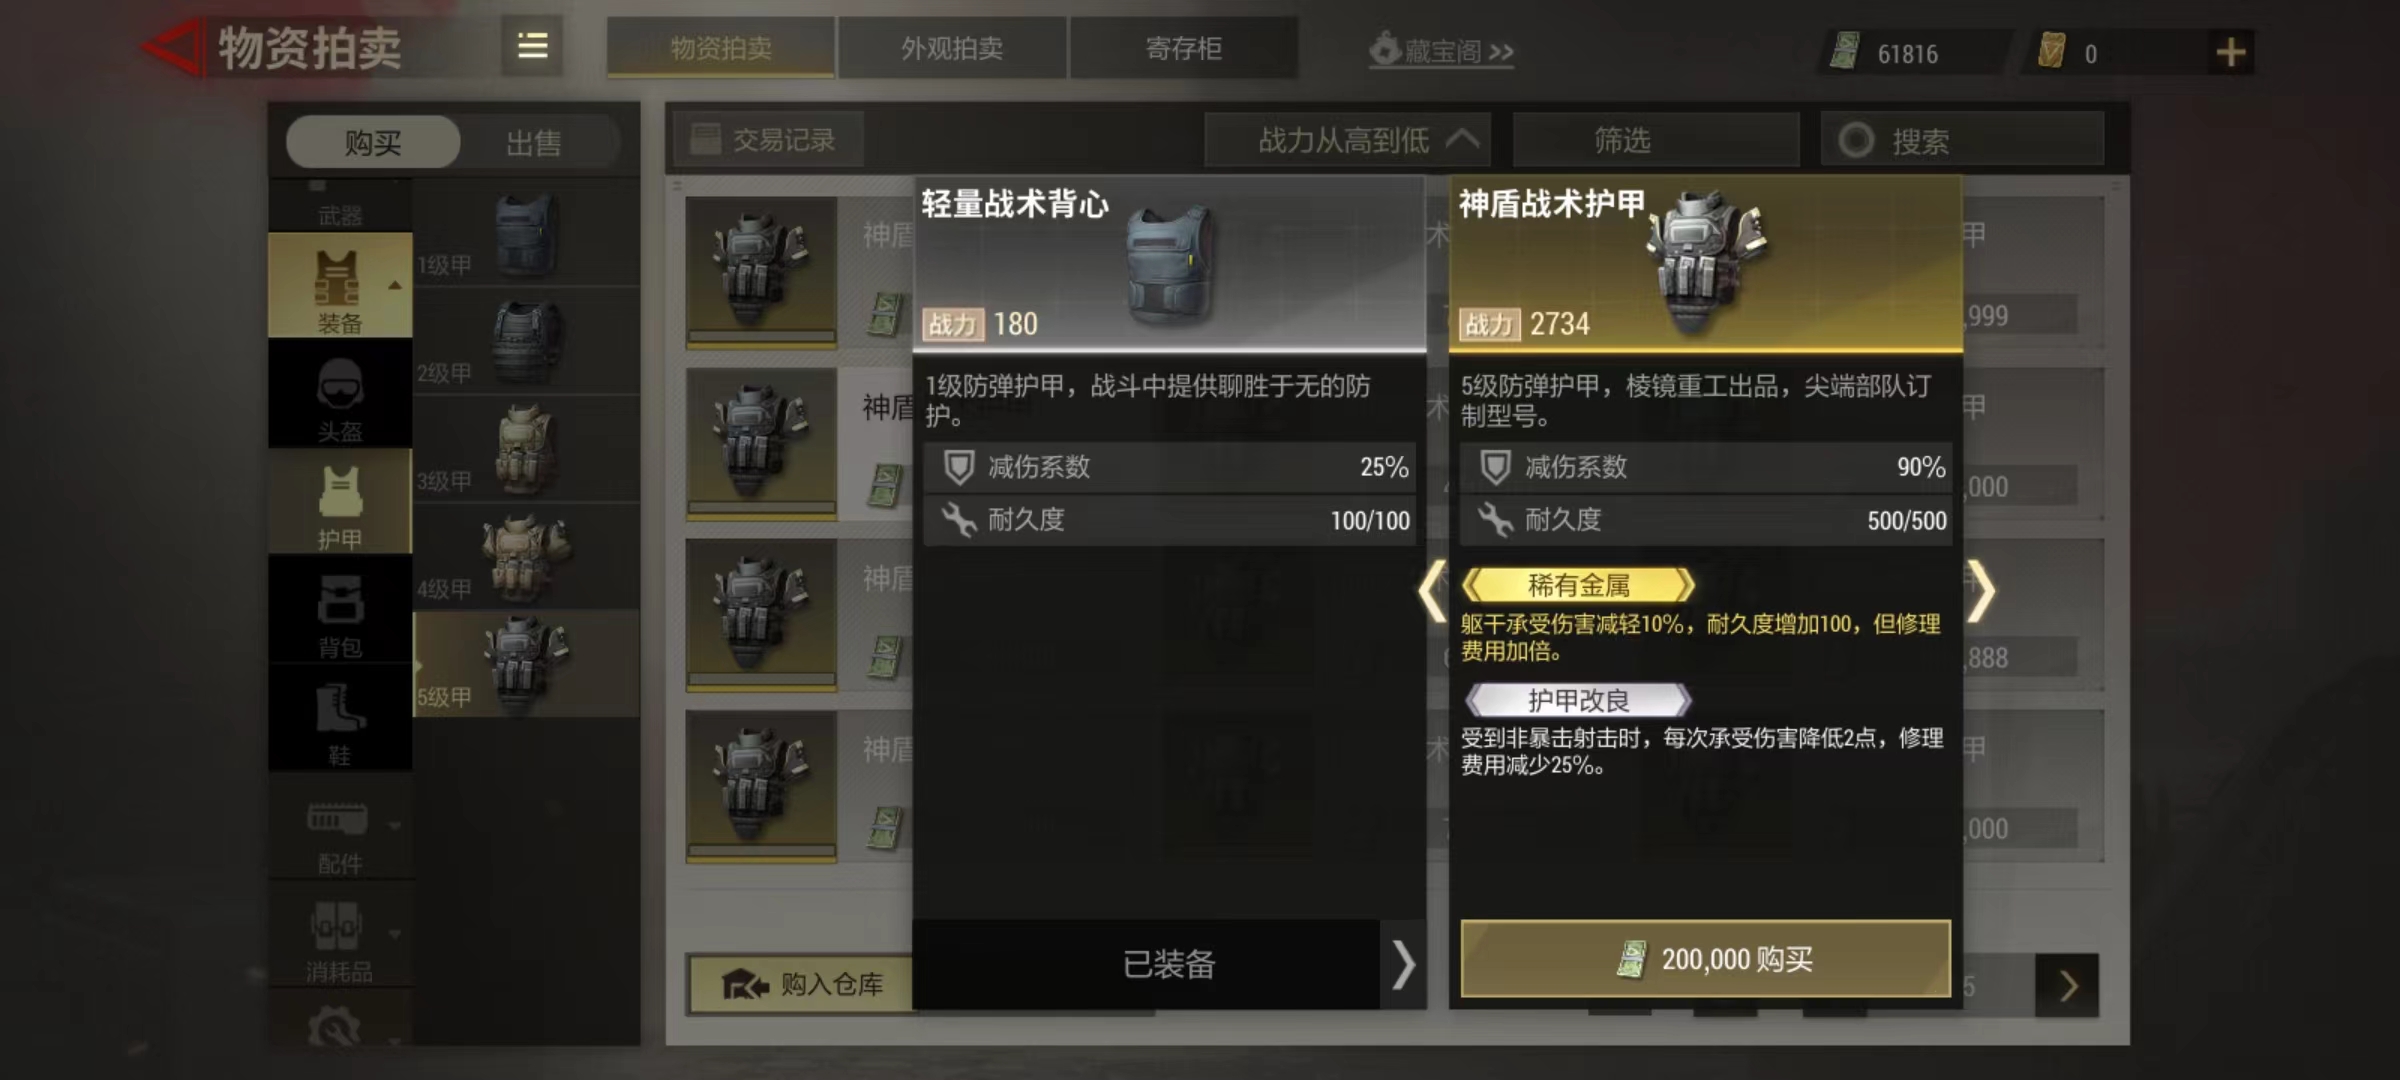Open the hamburger list menu icon
The image size is (2400, 1080).
[x=532, y=46]
